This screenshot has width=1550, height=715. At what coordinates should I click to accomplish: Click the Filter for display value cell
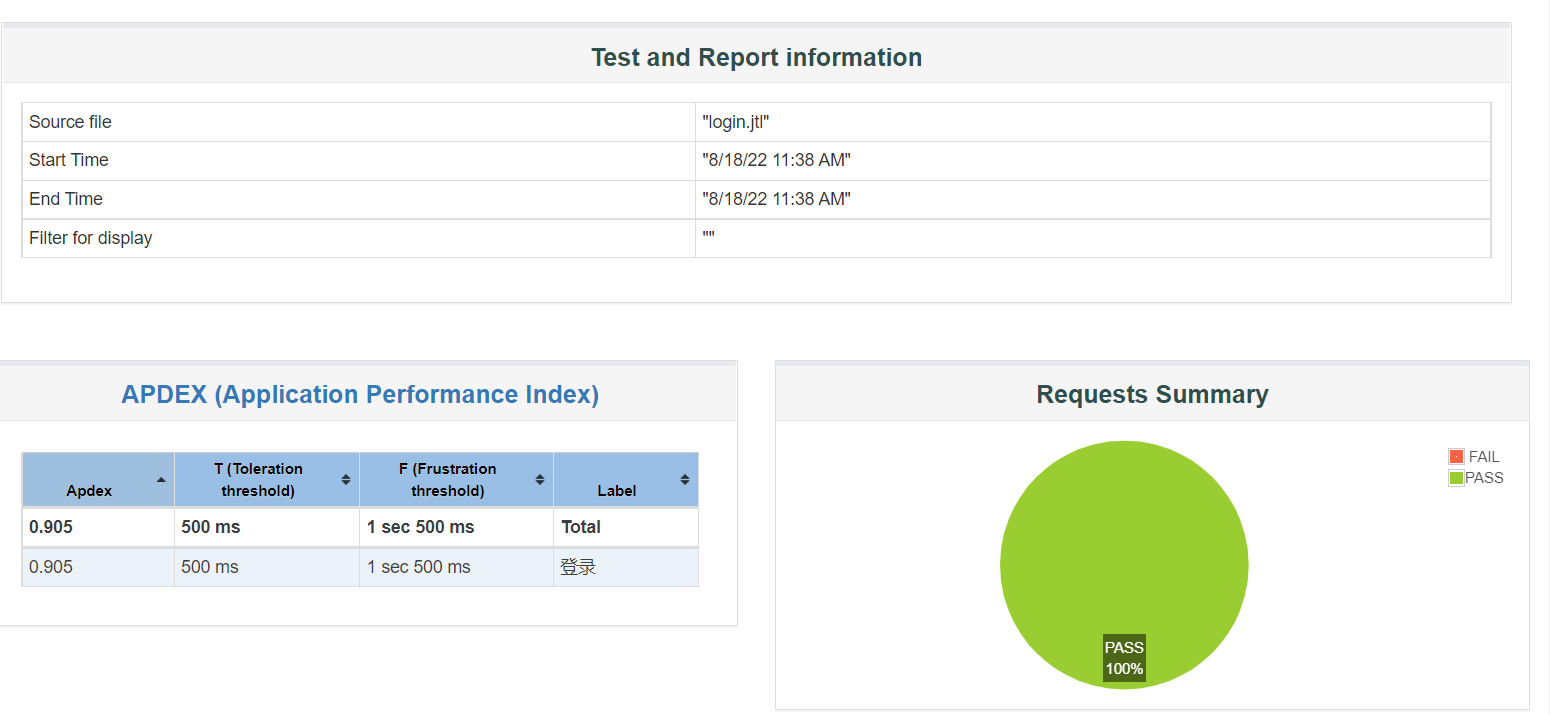pyautogui.click(x=1092, y=238)
